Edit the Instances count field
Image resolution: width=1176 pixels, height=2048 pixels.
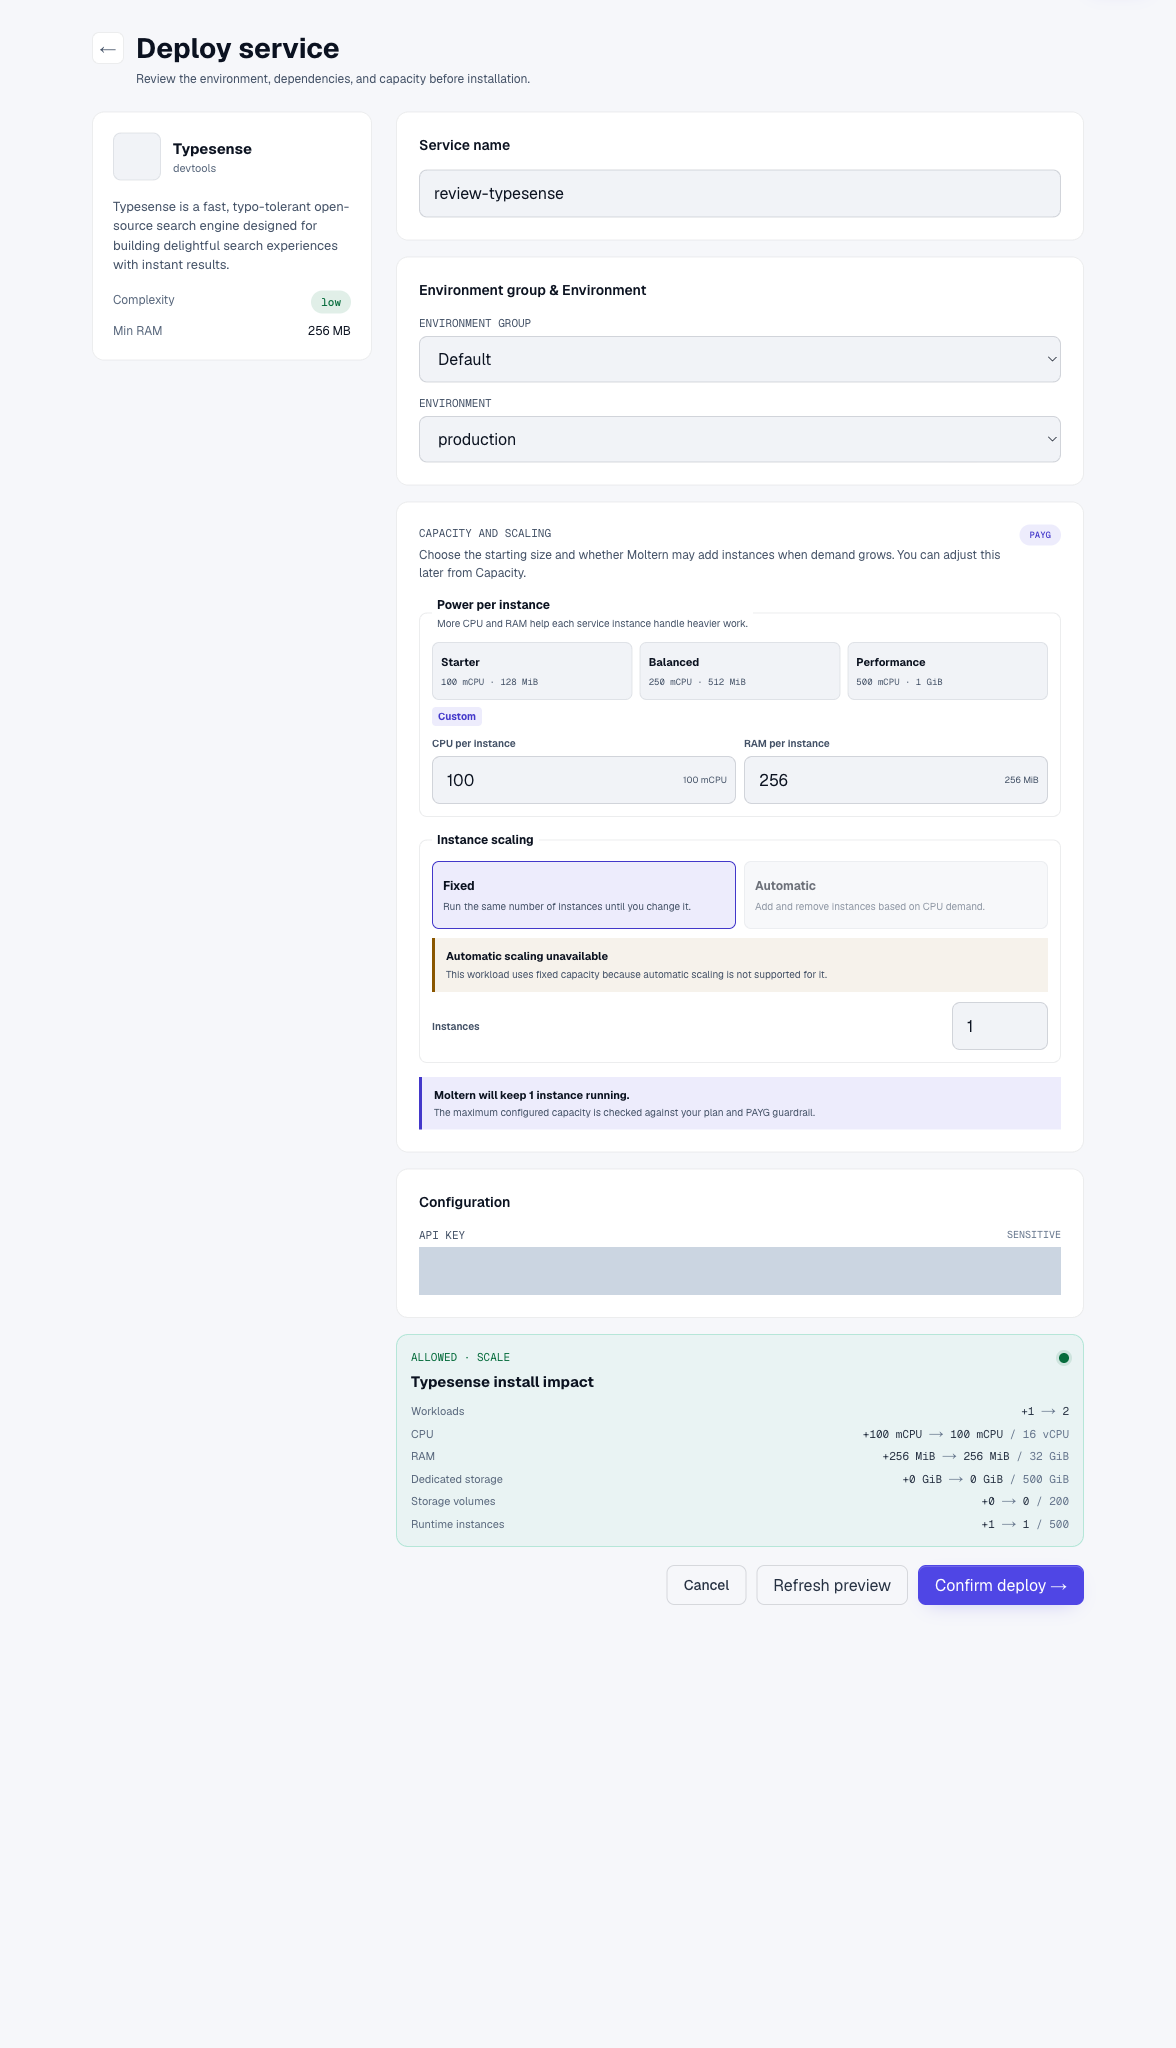pos(1000,1026)
